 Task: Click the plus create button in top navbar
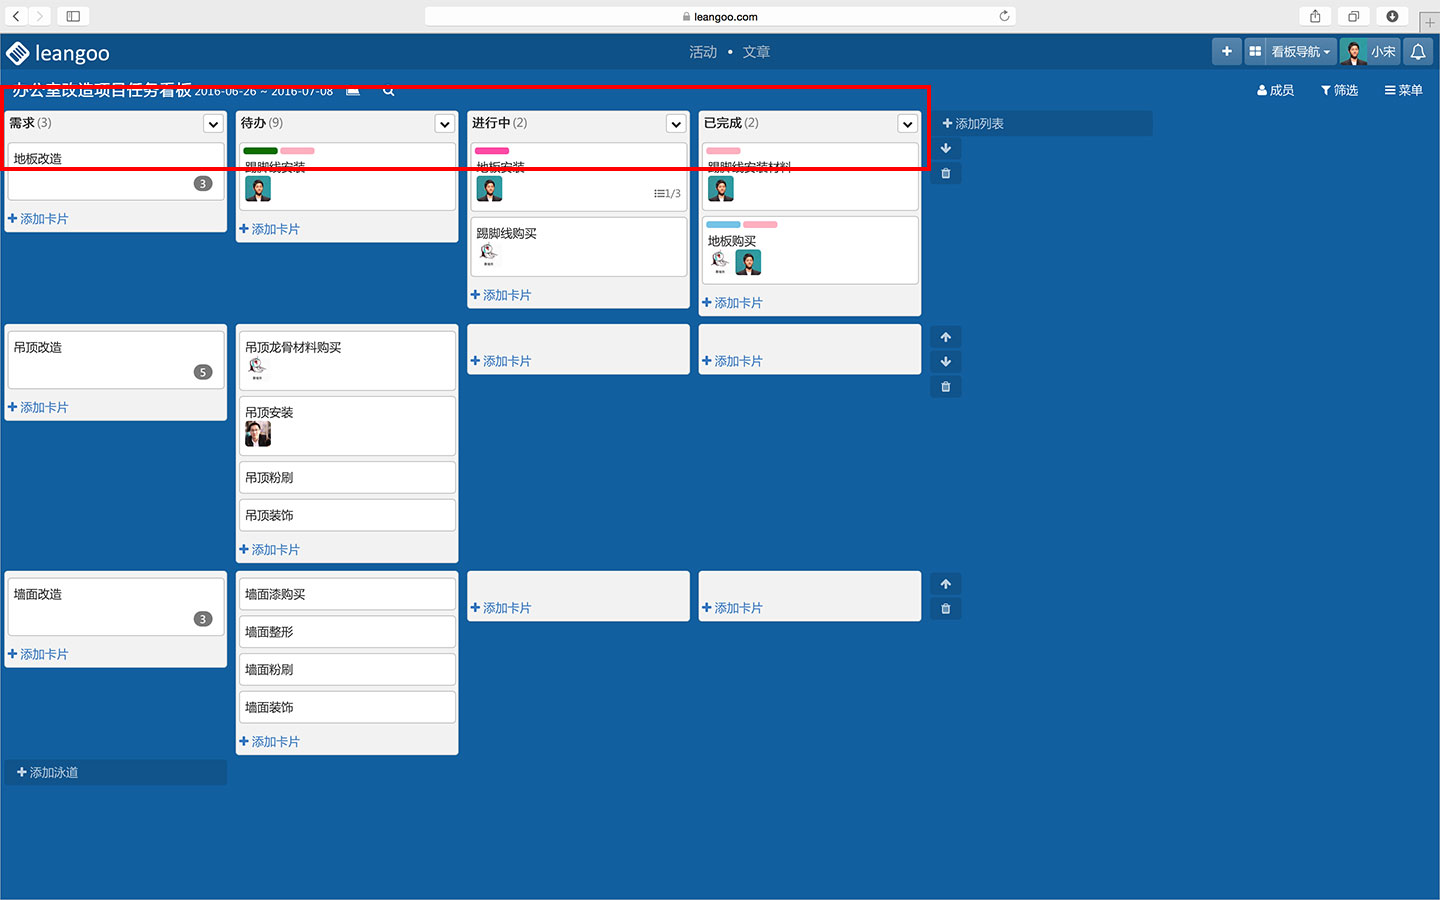(x=1226, y=52)
